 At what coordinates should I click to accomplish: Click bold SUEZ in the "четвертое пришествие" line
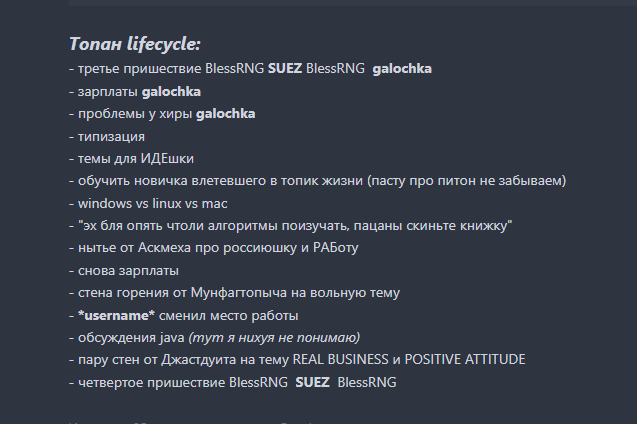tap(311, 382)
